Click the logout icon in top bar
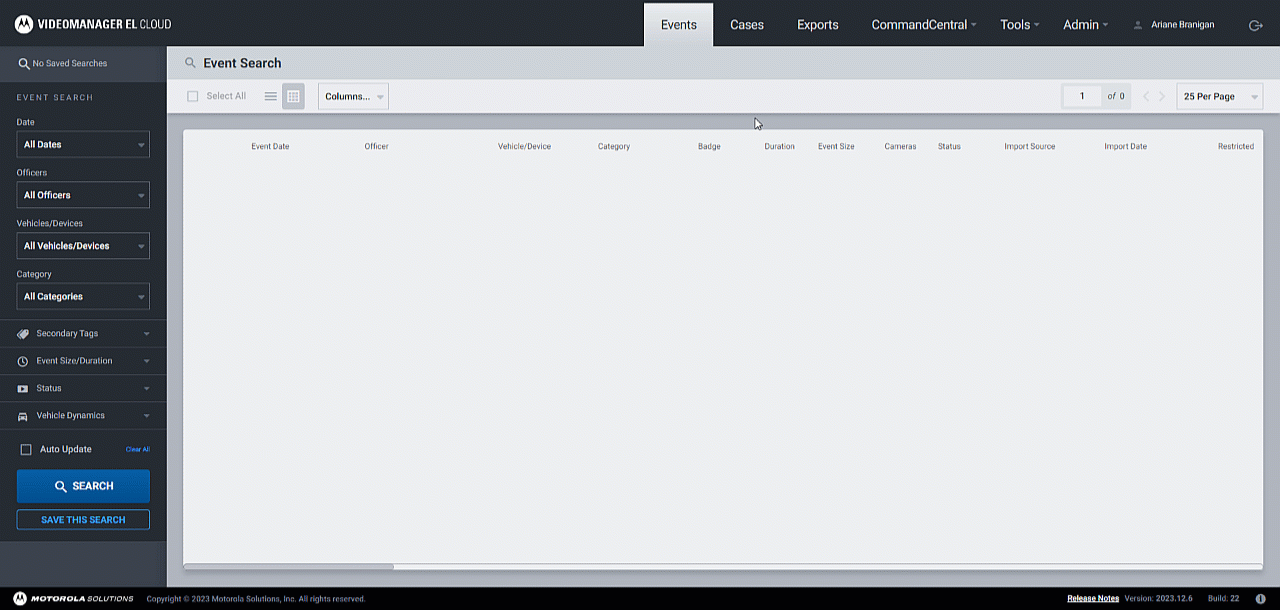This screenshot has height=610, width=1280. (1256, 25)
